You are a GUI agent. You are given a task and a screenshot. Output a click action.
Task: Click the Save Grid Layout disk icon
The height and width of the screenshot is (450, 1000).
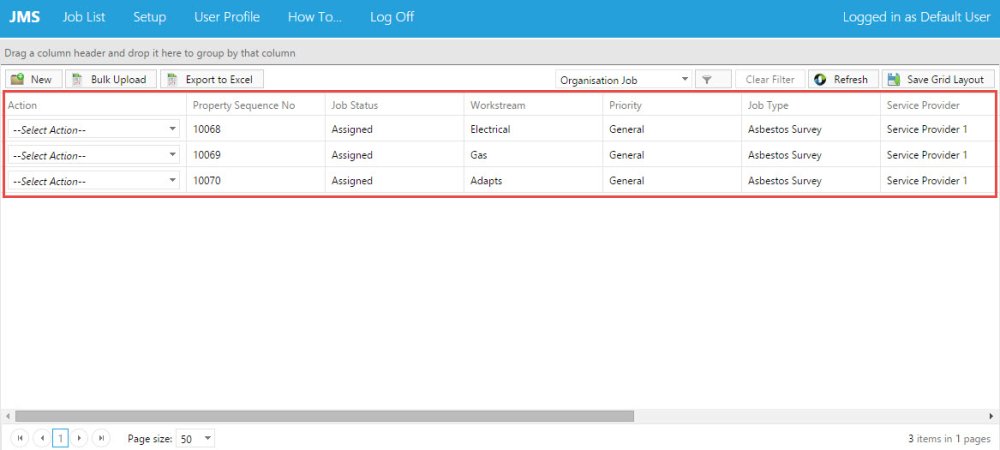(x=893, y=79)
